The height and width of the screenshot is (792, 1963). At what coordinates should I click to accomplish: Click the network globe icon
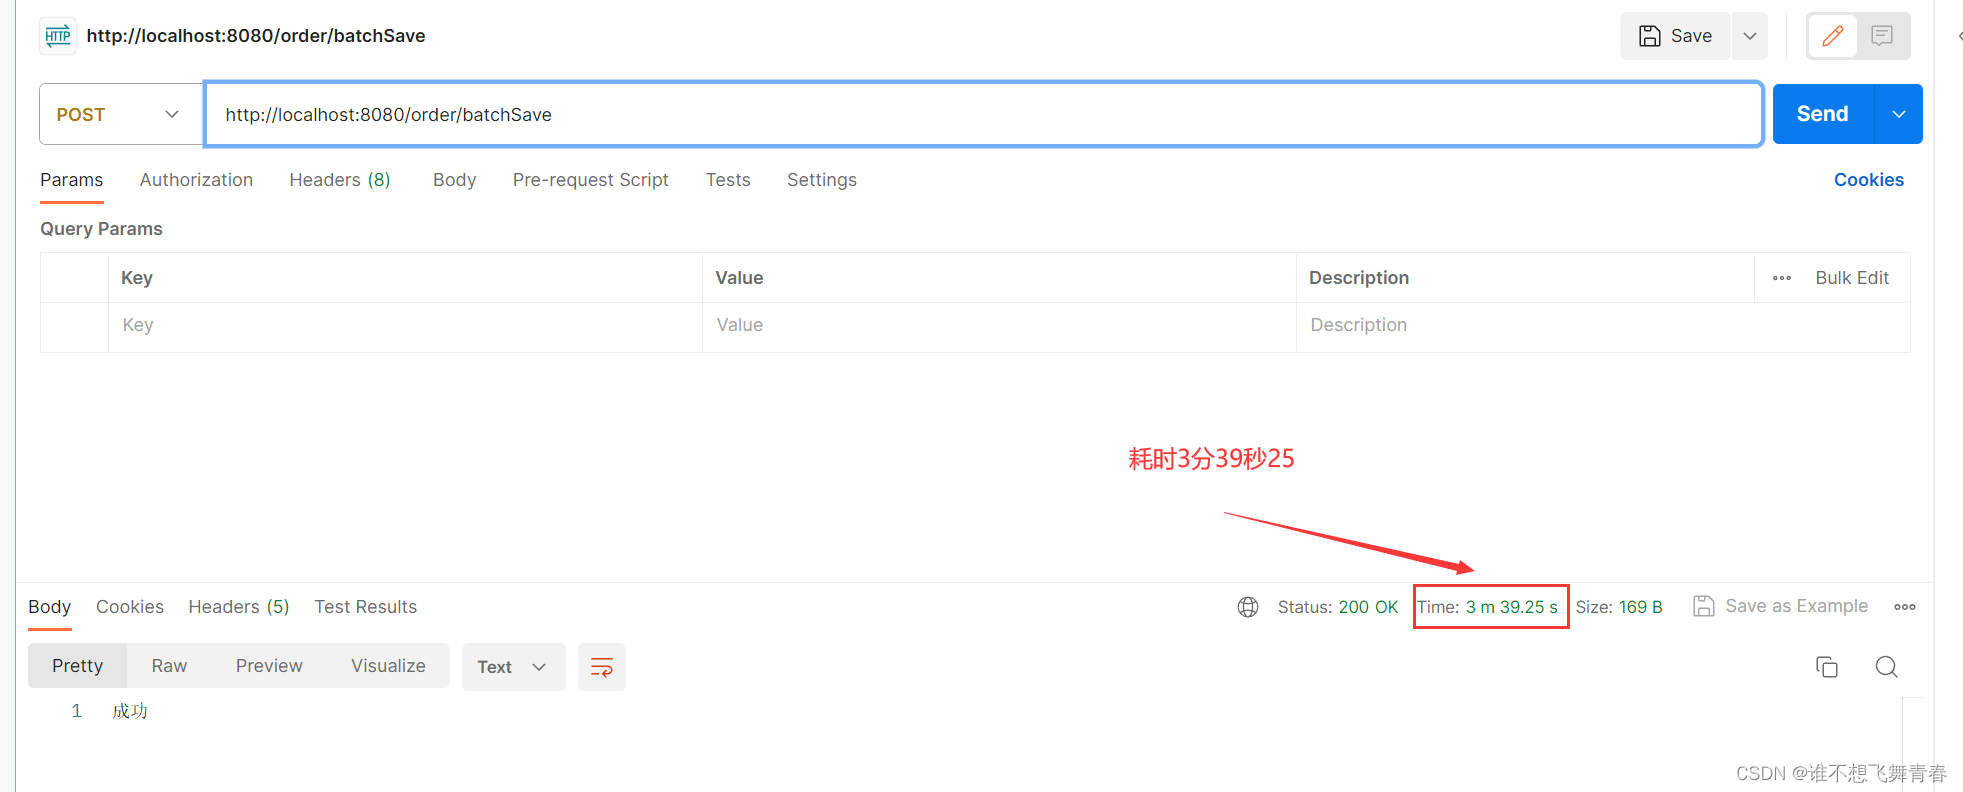[1248, 607]
